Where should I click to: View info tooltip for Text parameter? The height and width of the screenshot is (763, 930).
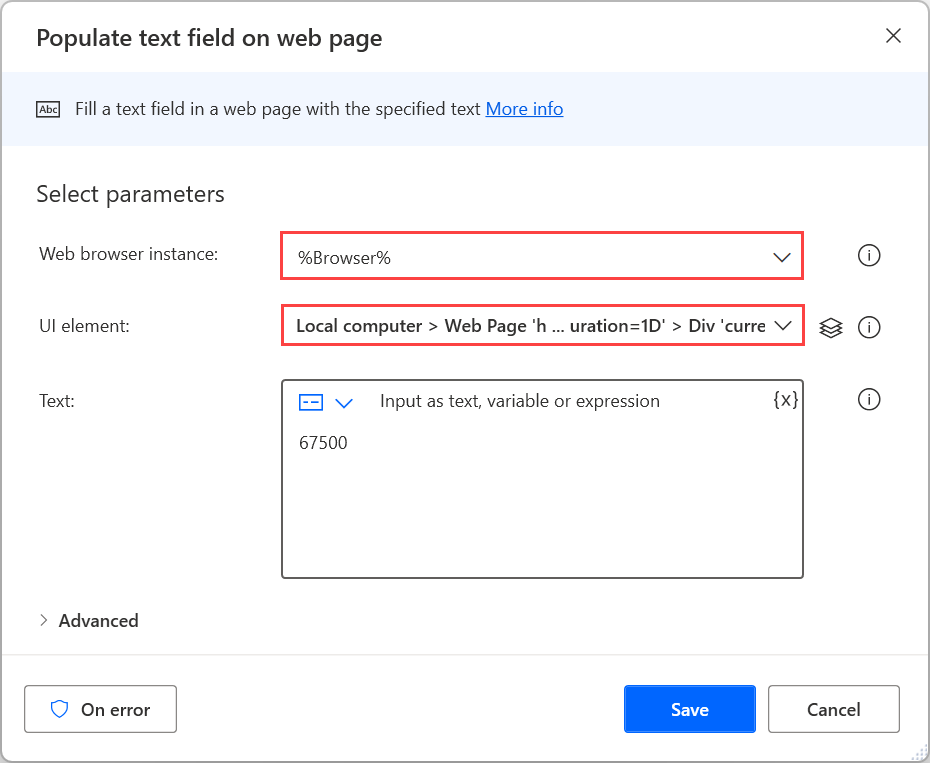[x=869, y=399]
